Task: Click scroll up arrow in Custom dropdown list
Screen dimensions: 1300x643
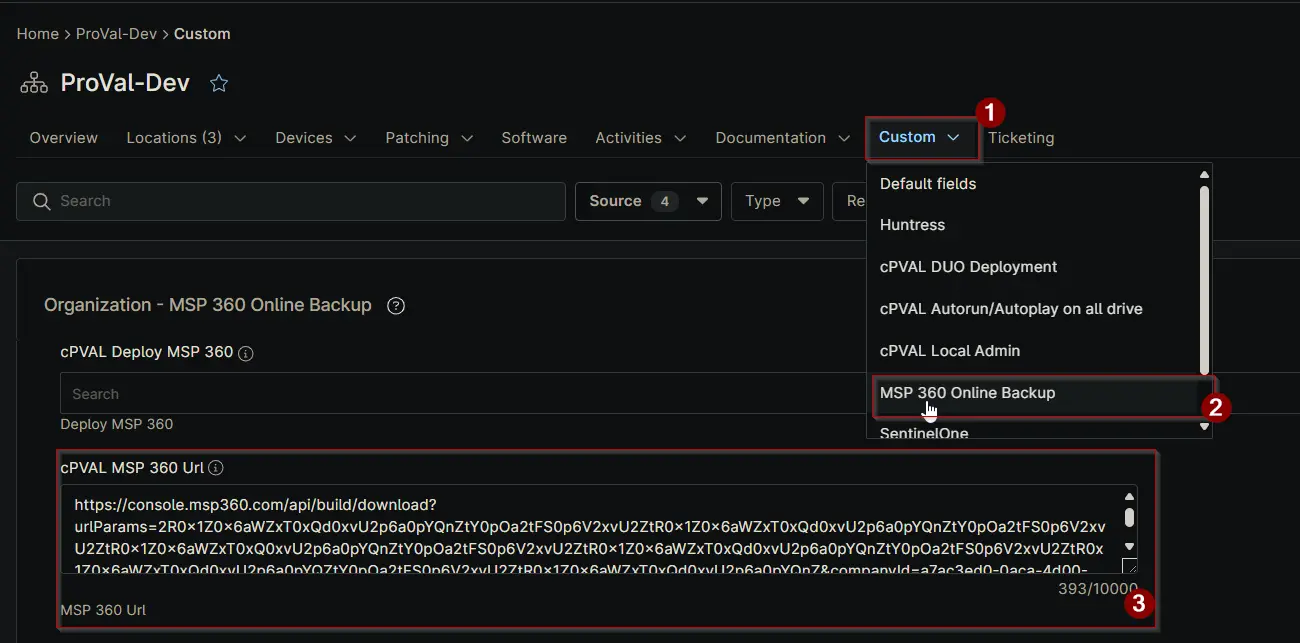Action: pyautogui.click(x=1205, y=174)
